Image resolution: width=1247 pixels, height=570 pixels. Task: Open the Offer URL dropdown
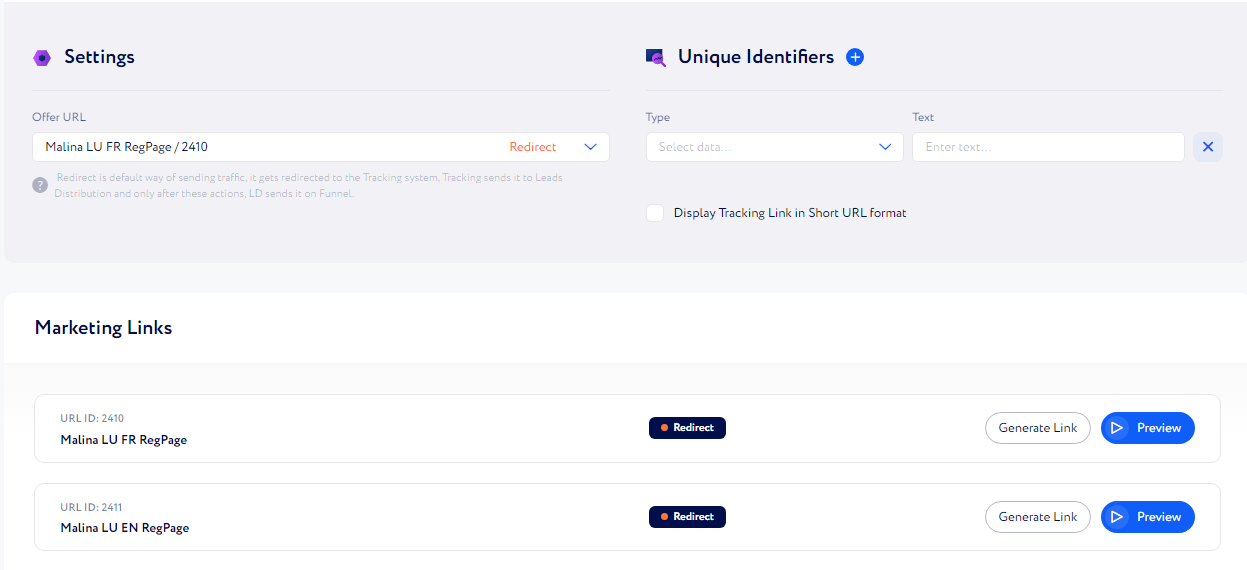click(x=321, y=147)
